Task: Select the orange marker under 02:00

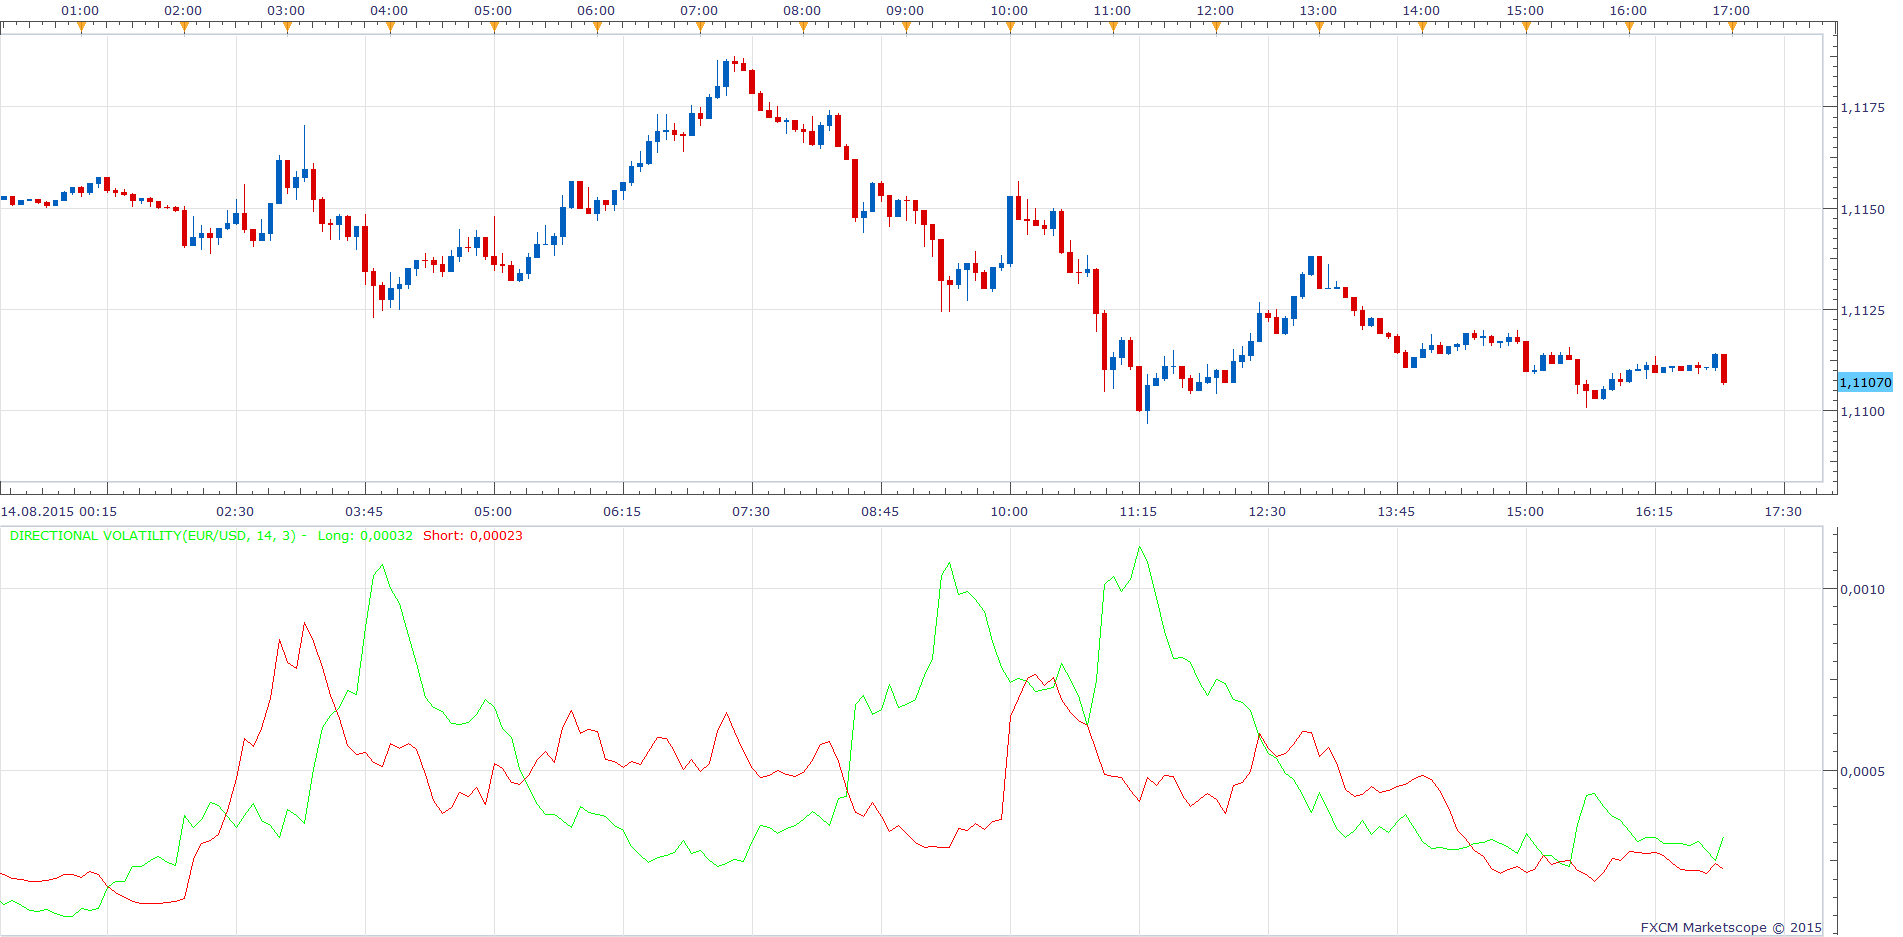Action: point(184,28)
